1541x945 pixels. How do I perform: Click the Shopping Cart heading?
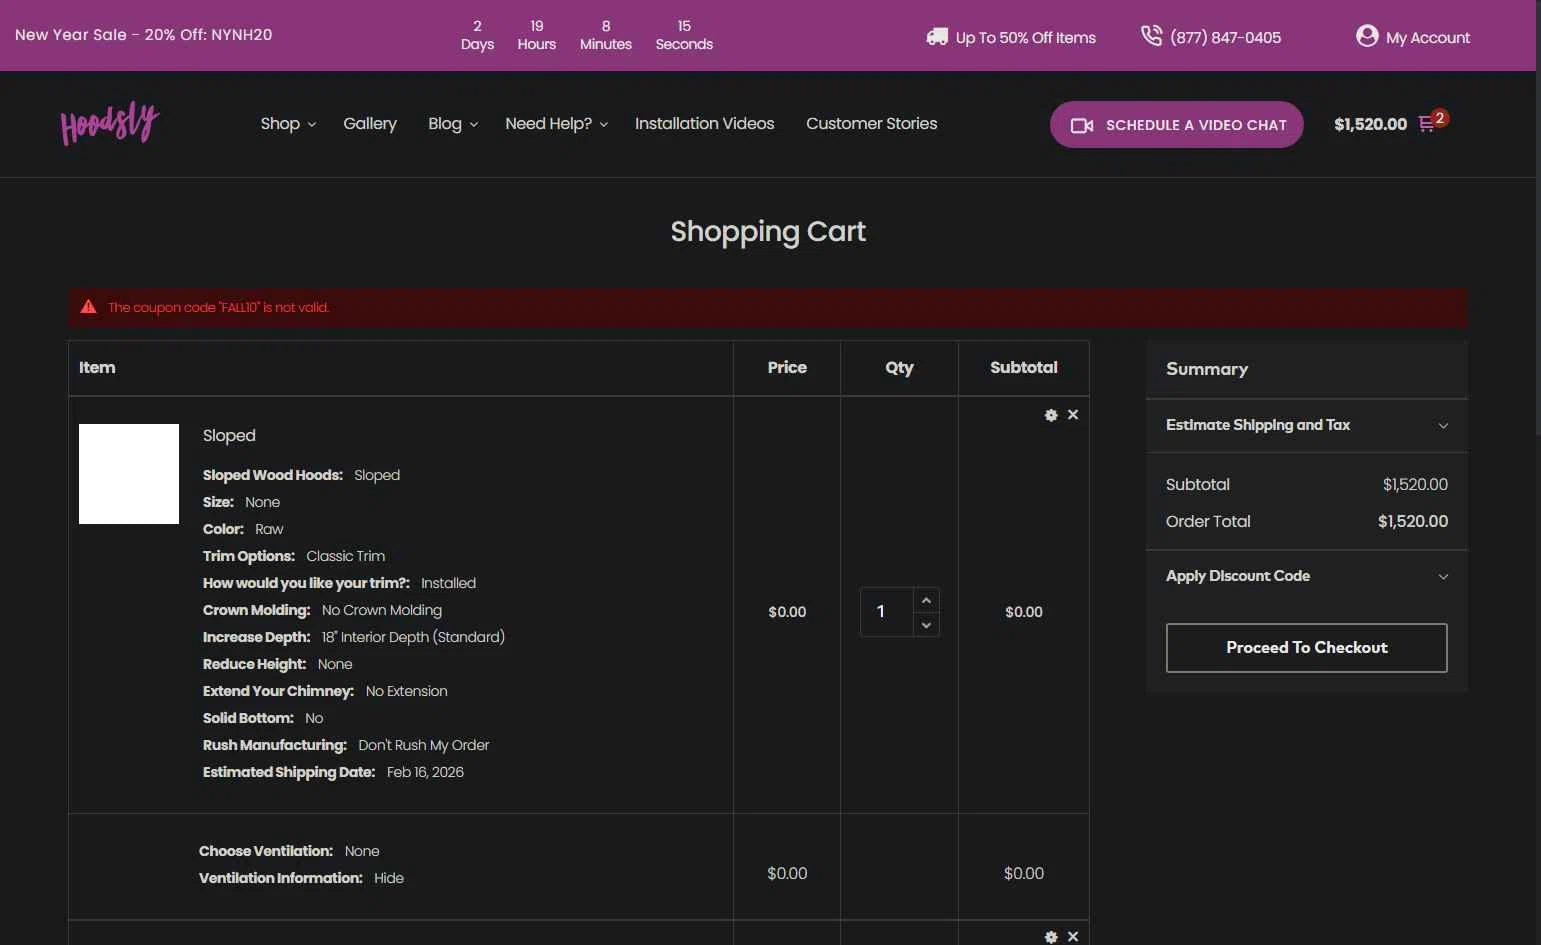click(x=768, y=232)
